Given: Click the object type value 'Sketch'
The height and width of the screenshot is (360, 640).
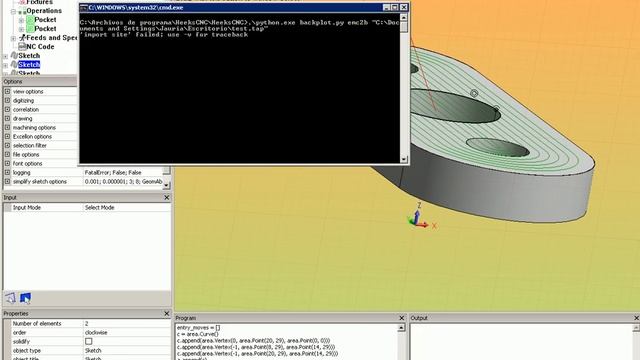Looking at the screenshot, I should 93,350.
